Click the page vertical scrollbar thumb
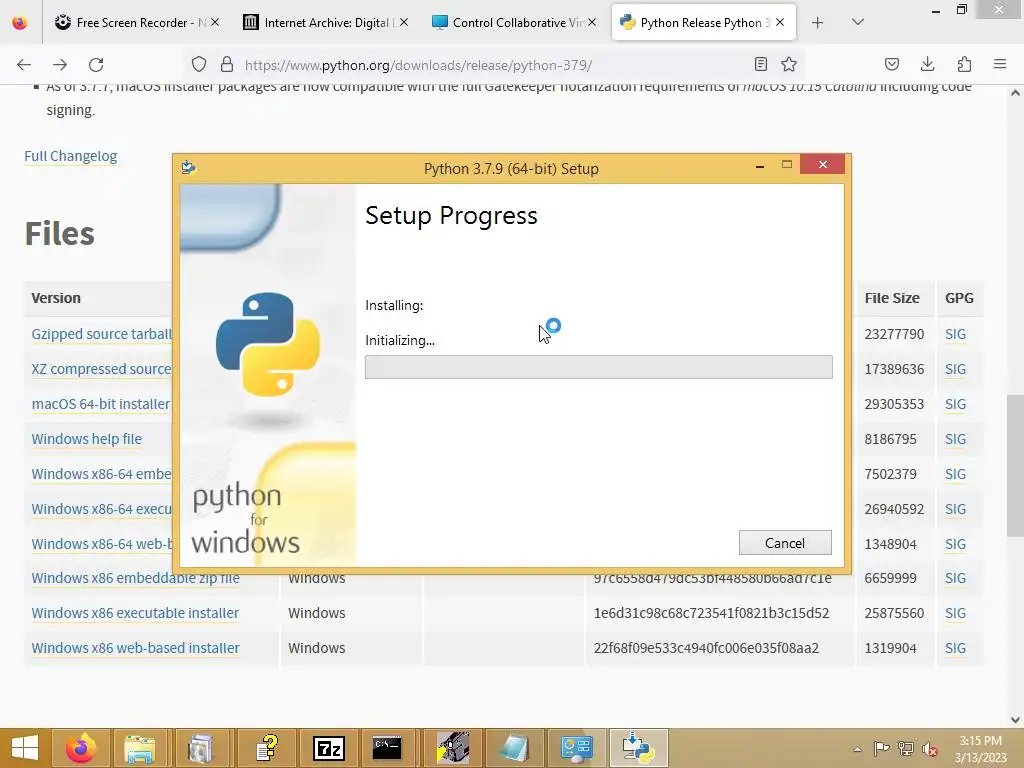 1015,465
